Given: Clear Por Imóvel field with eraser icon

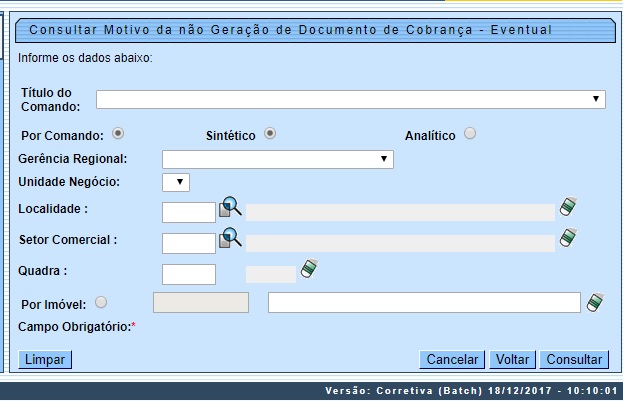Looking at the screenshot, I should [x=595, y=302].
